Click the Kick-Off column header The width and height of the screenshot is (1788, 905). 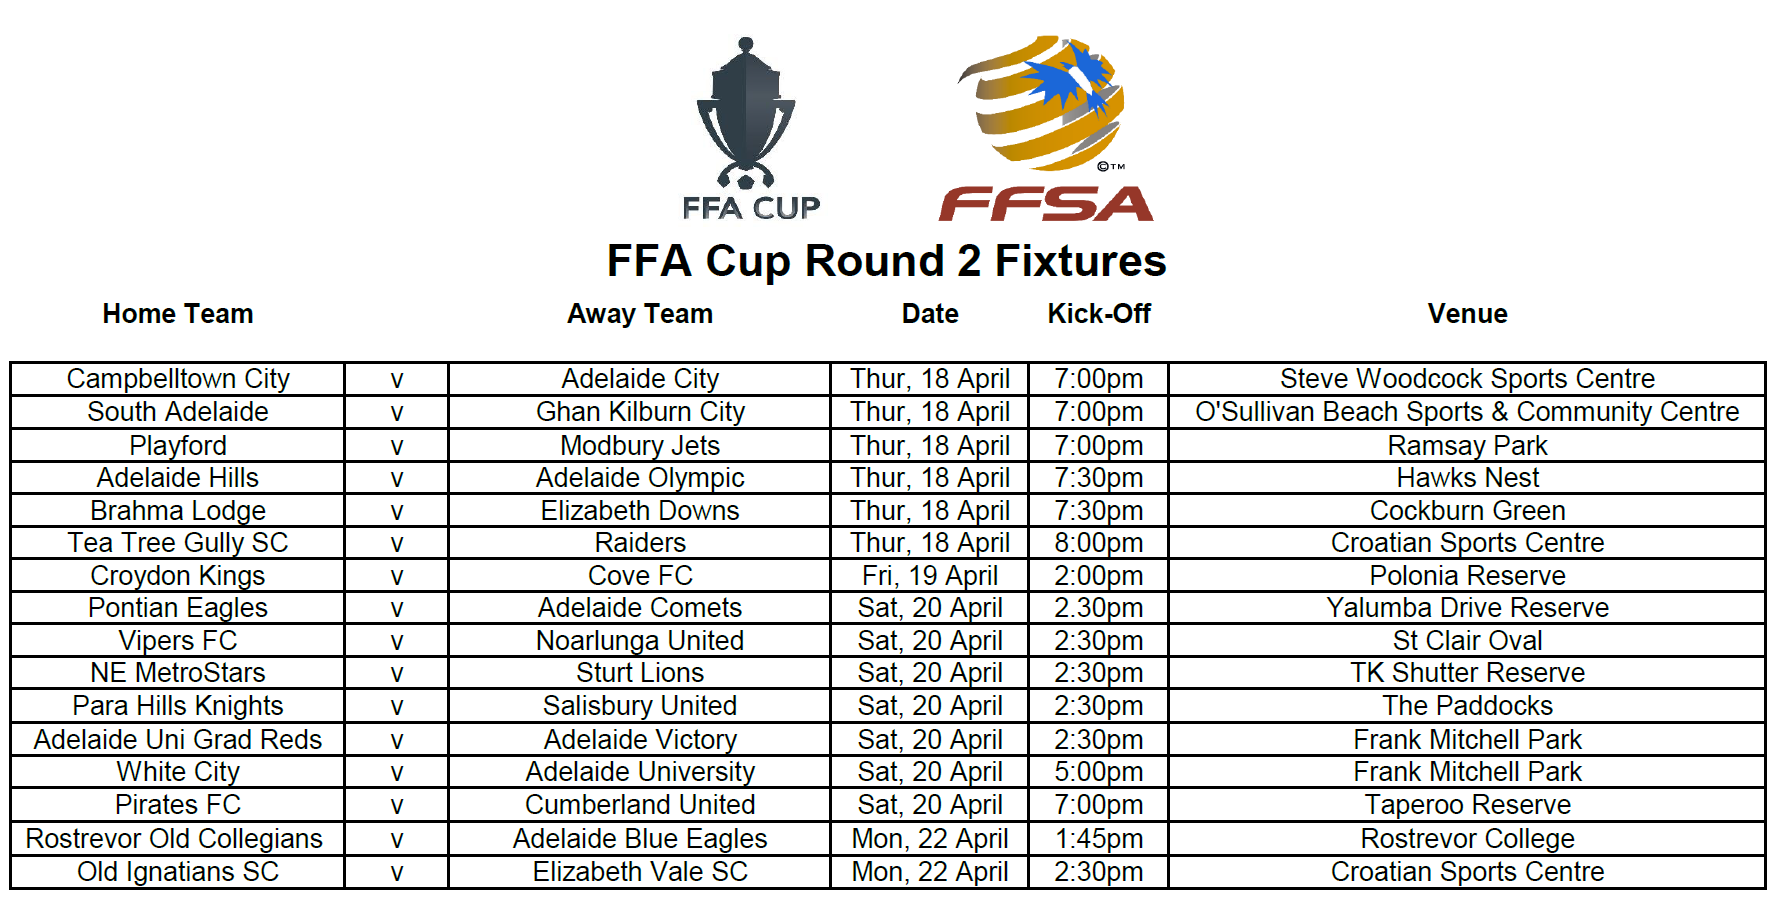(x=1099, y=314)
